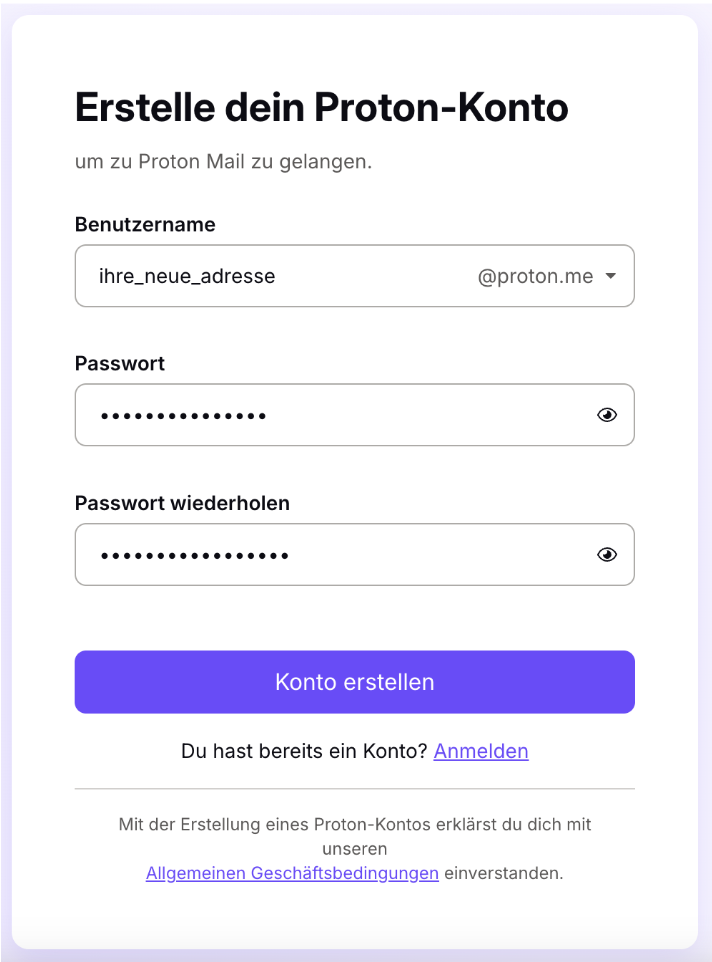This screenshot has height=962, width=712.
Task: Click the word einverstanden after the terms link
Action: (x=504, y=873)
